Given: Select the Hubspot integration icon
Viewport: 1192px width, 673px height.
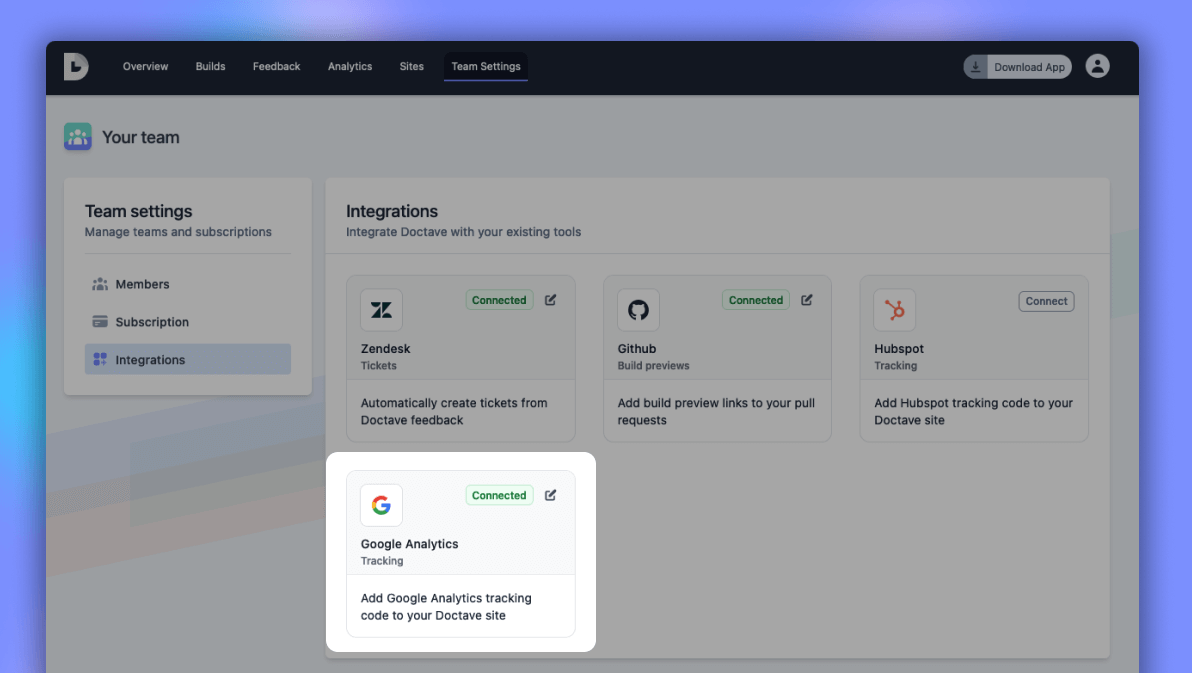Looking at the screenshot, I should click(x=895, y=310).
